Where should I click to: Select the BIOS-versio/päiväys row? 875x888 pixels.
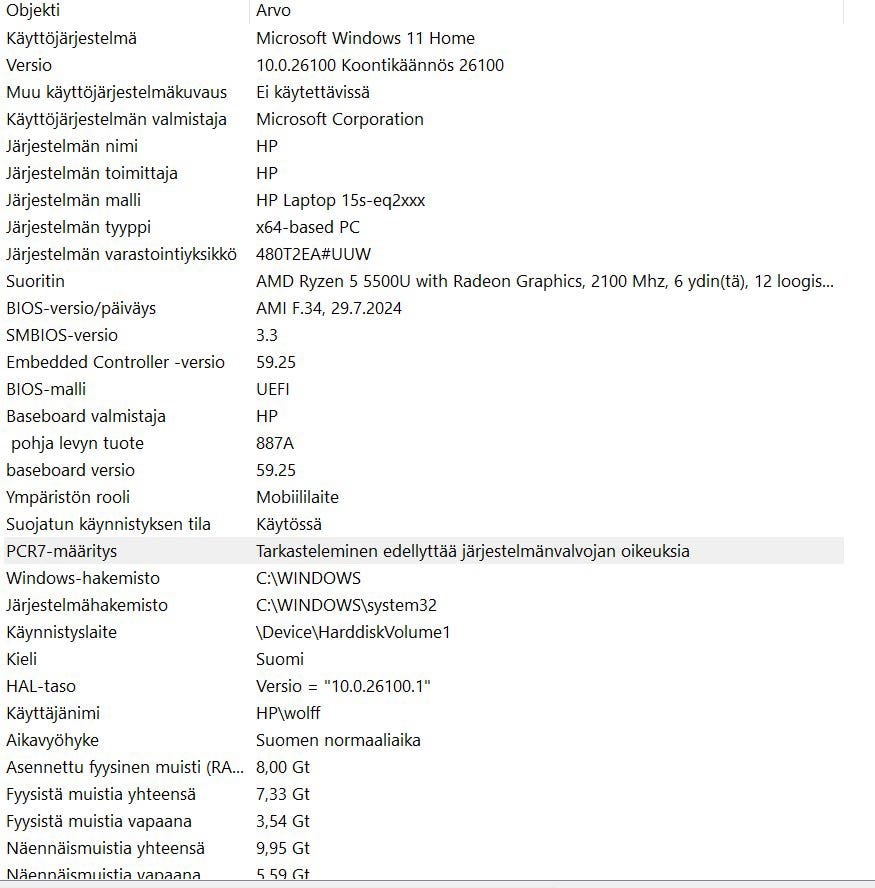pyautogui.click(x=424, y=308)
